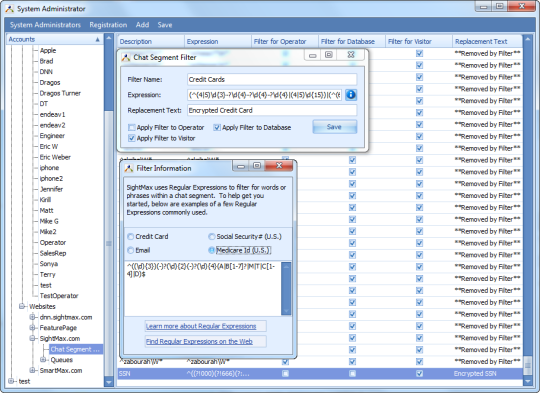Toggle Filter for Operator checkbox in zabourah row

click(285, 362)
